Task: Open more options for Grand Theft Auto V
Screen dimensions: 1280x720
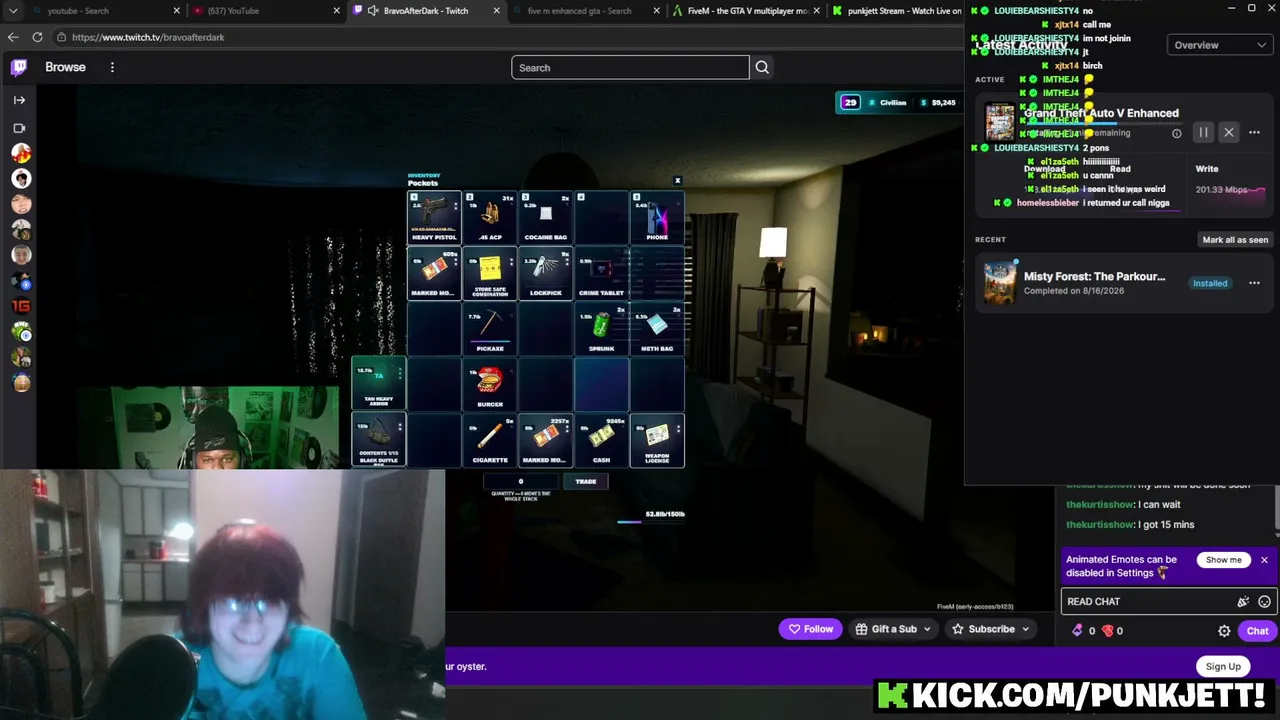Action: click(1254, 132)
